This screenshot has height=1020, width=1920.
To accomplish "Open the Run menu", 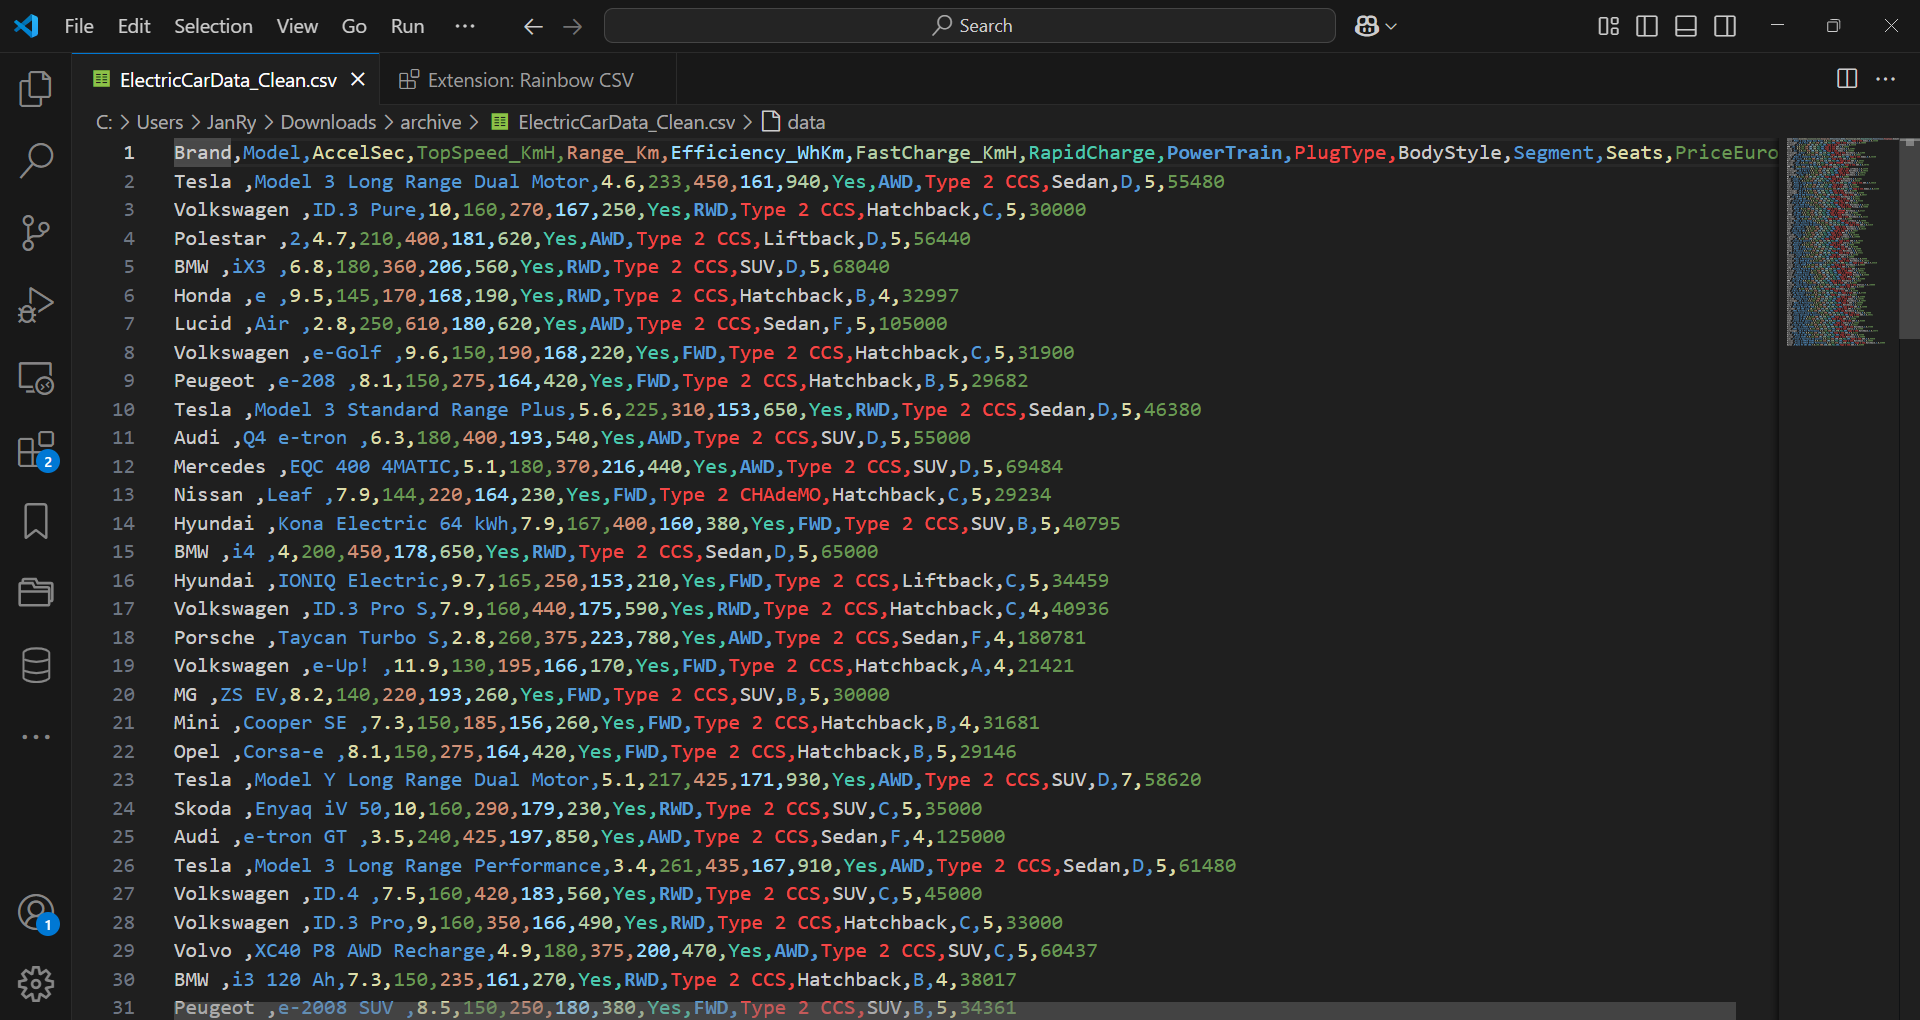I will pyautogui.click(x=407, y=26).
